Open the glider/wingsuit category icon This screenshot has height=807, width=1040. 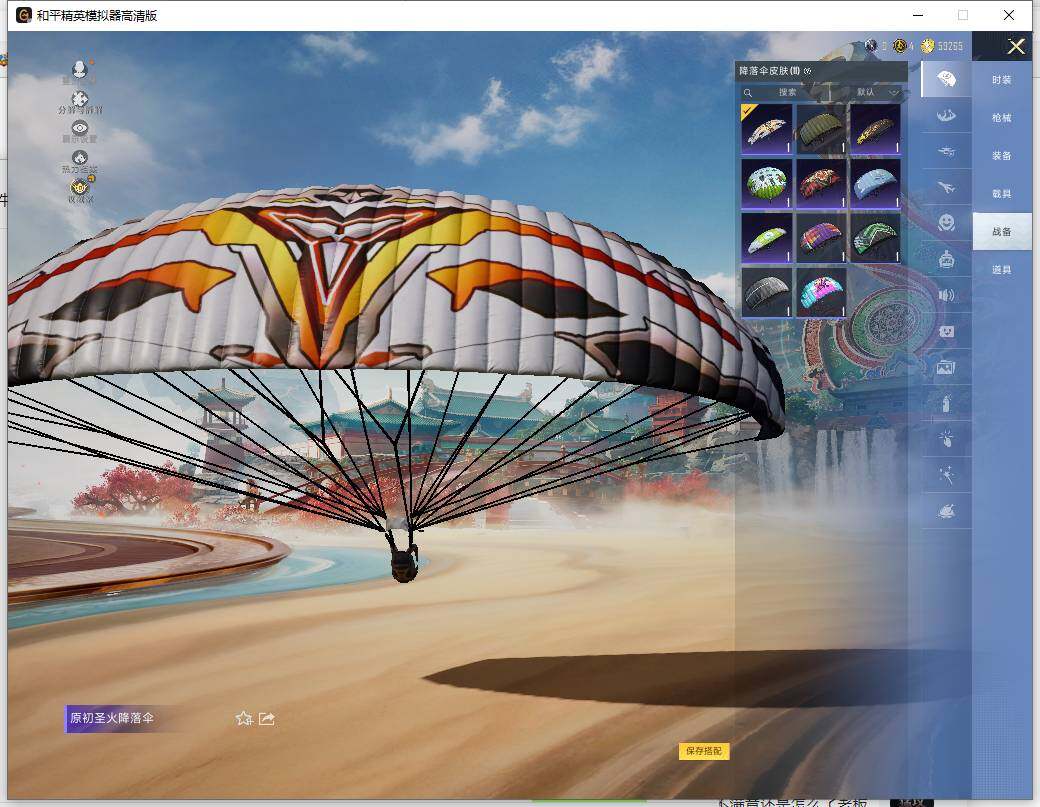click(x=946, y=116)
